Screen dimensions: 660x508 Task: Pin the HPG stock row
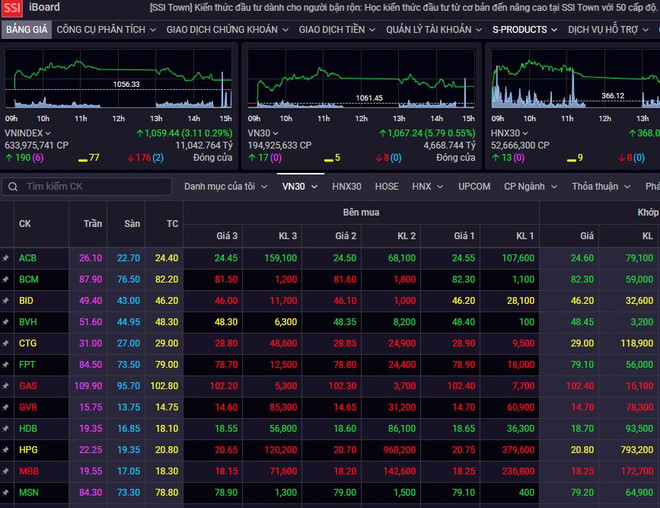[x=6, y=450]
